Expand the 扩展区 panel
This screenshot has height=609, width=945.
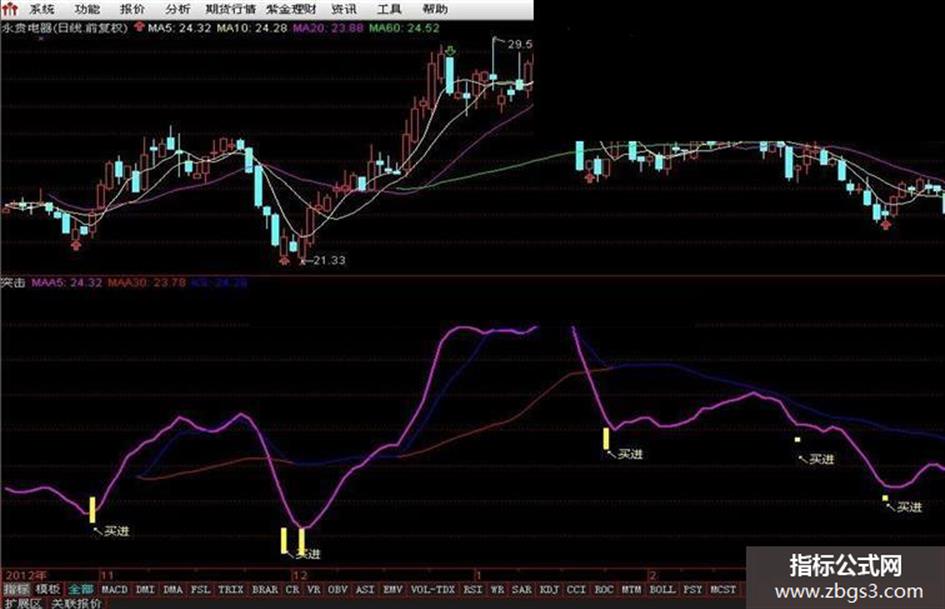click(22, 603)
